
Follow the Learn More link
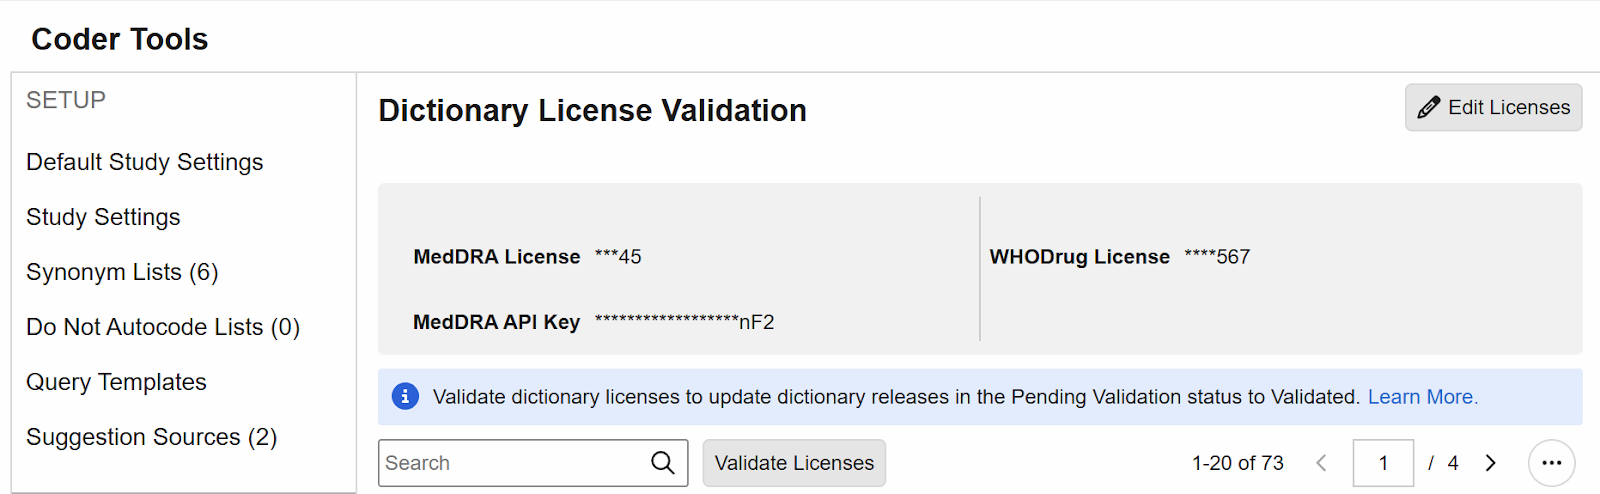1422,397
